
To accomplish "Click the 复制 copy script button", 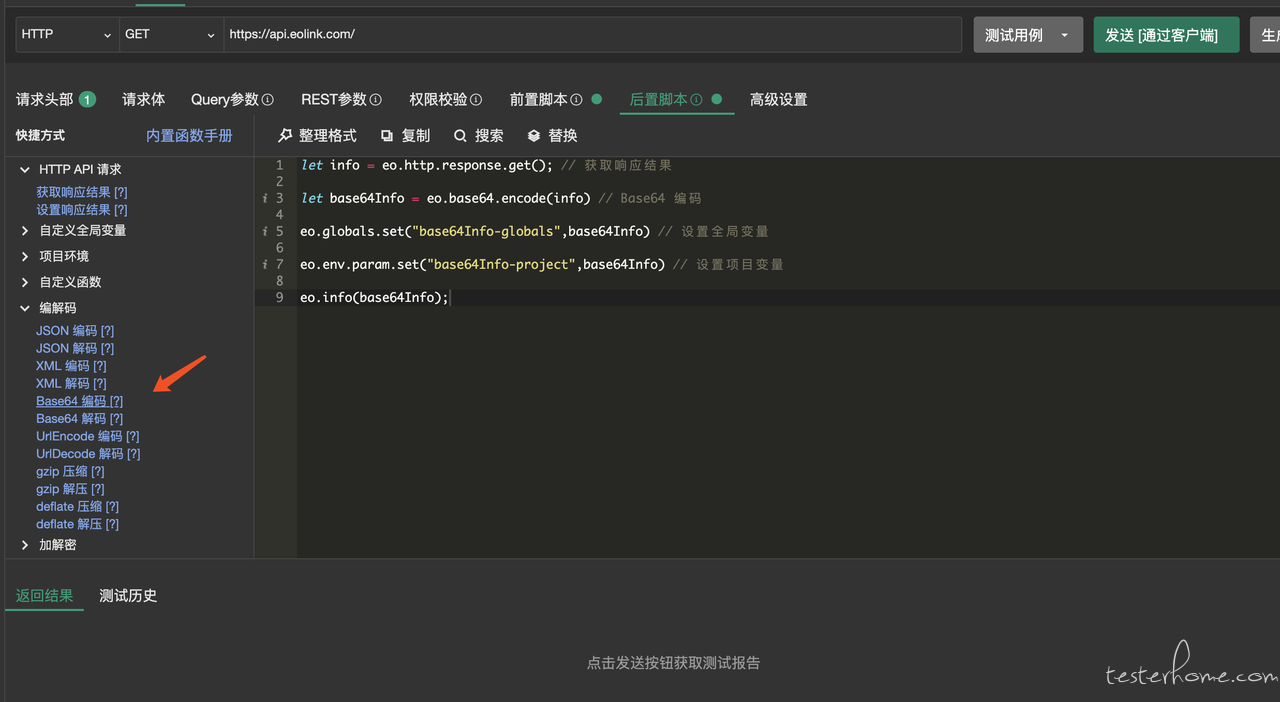I will [405, 135].
